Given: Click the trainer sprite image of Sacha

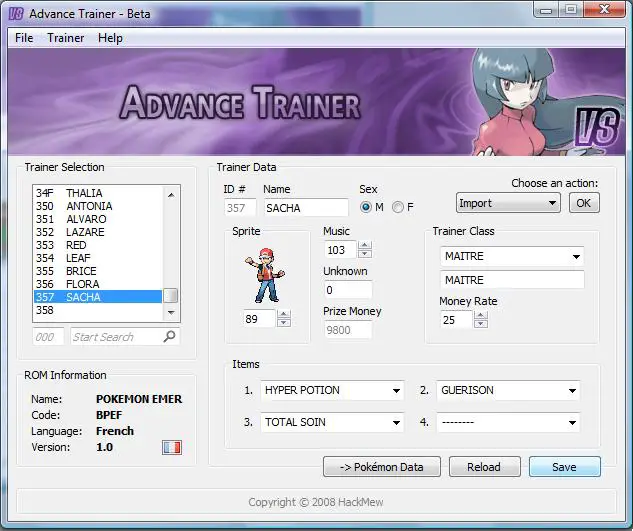Looking at the screenshot, I should (265, 275).
